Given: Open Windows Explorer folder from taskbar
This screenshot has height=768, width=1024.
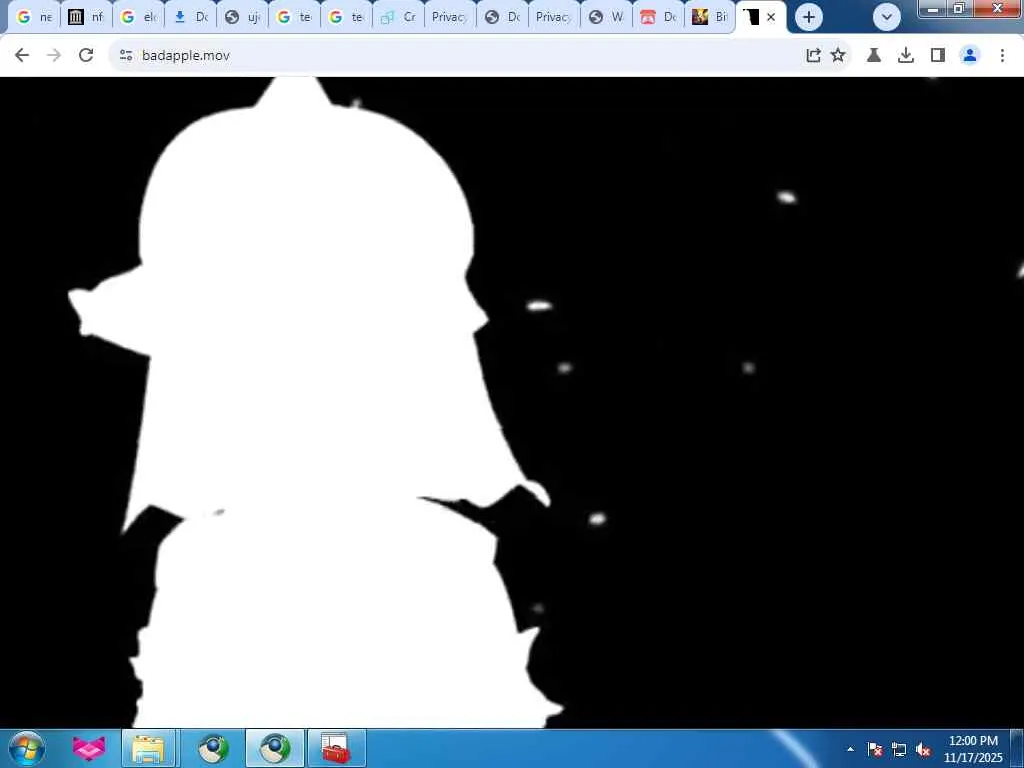Looking at the screenshot, I should click(x=149, y=748).
